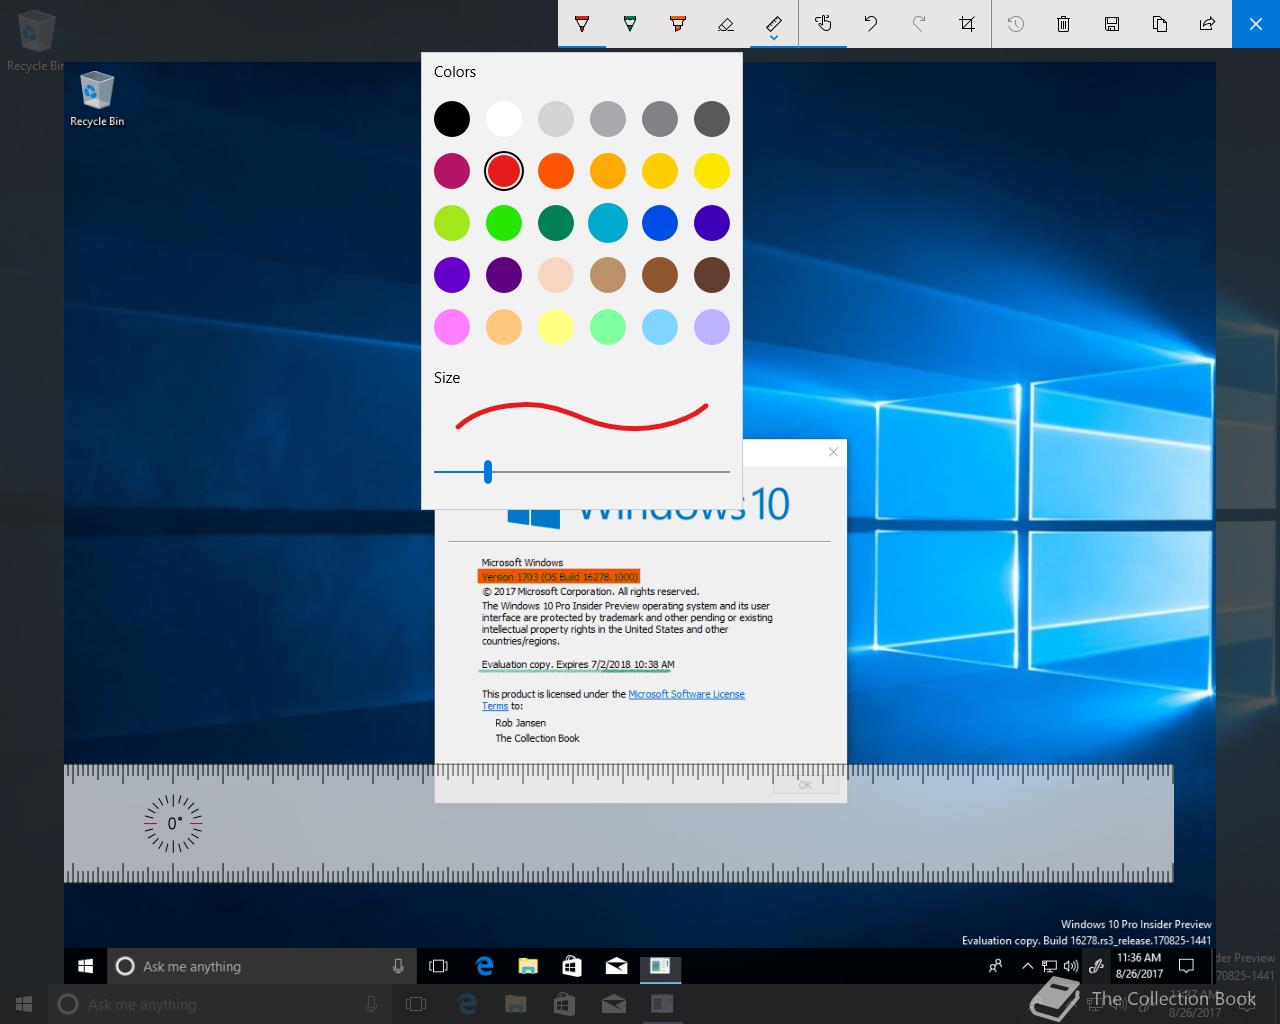
Task: Launch Microsoft Edge from captured taskbar
Action: 485,966
